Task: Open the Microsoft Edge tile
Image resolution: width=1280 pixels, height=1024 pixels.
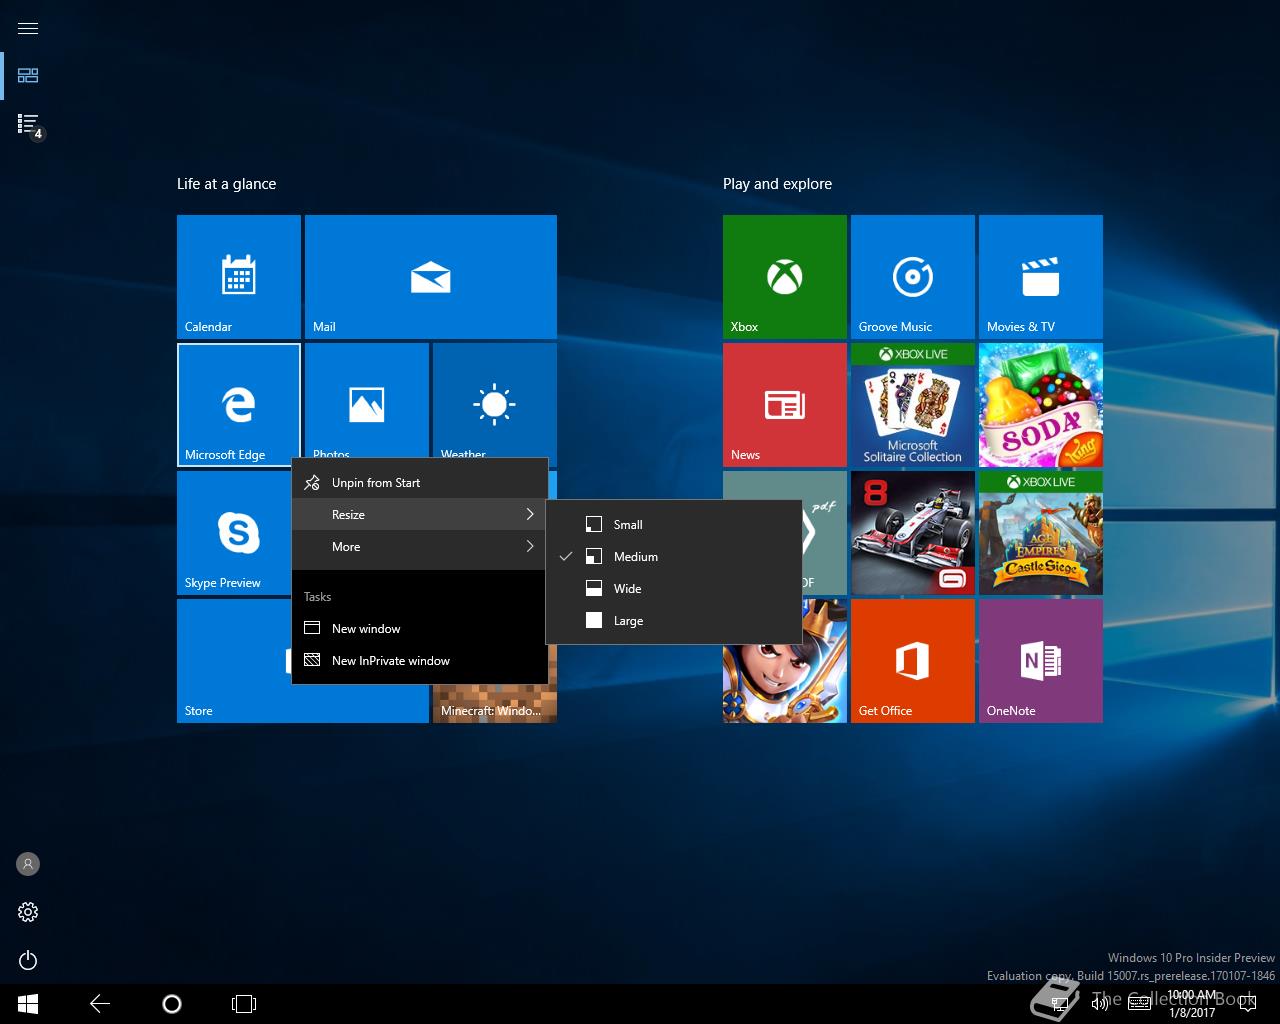Action: pos(239,405)
